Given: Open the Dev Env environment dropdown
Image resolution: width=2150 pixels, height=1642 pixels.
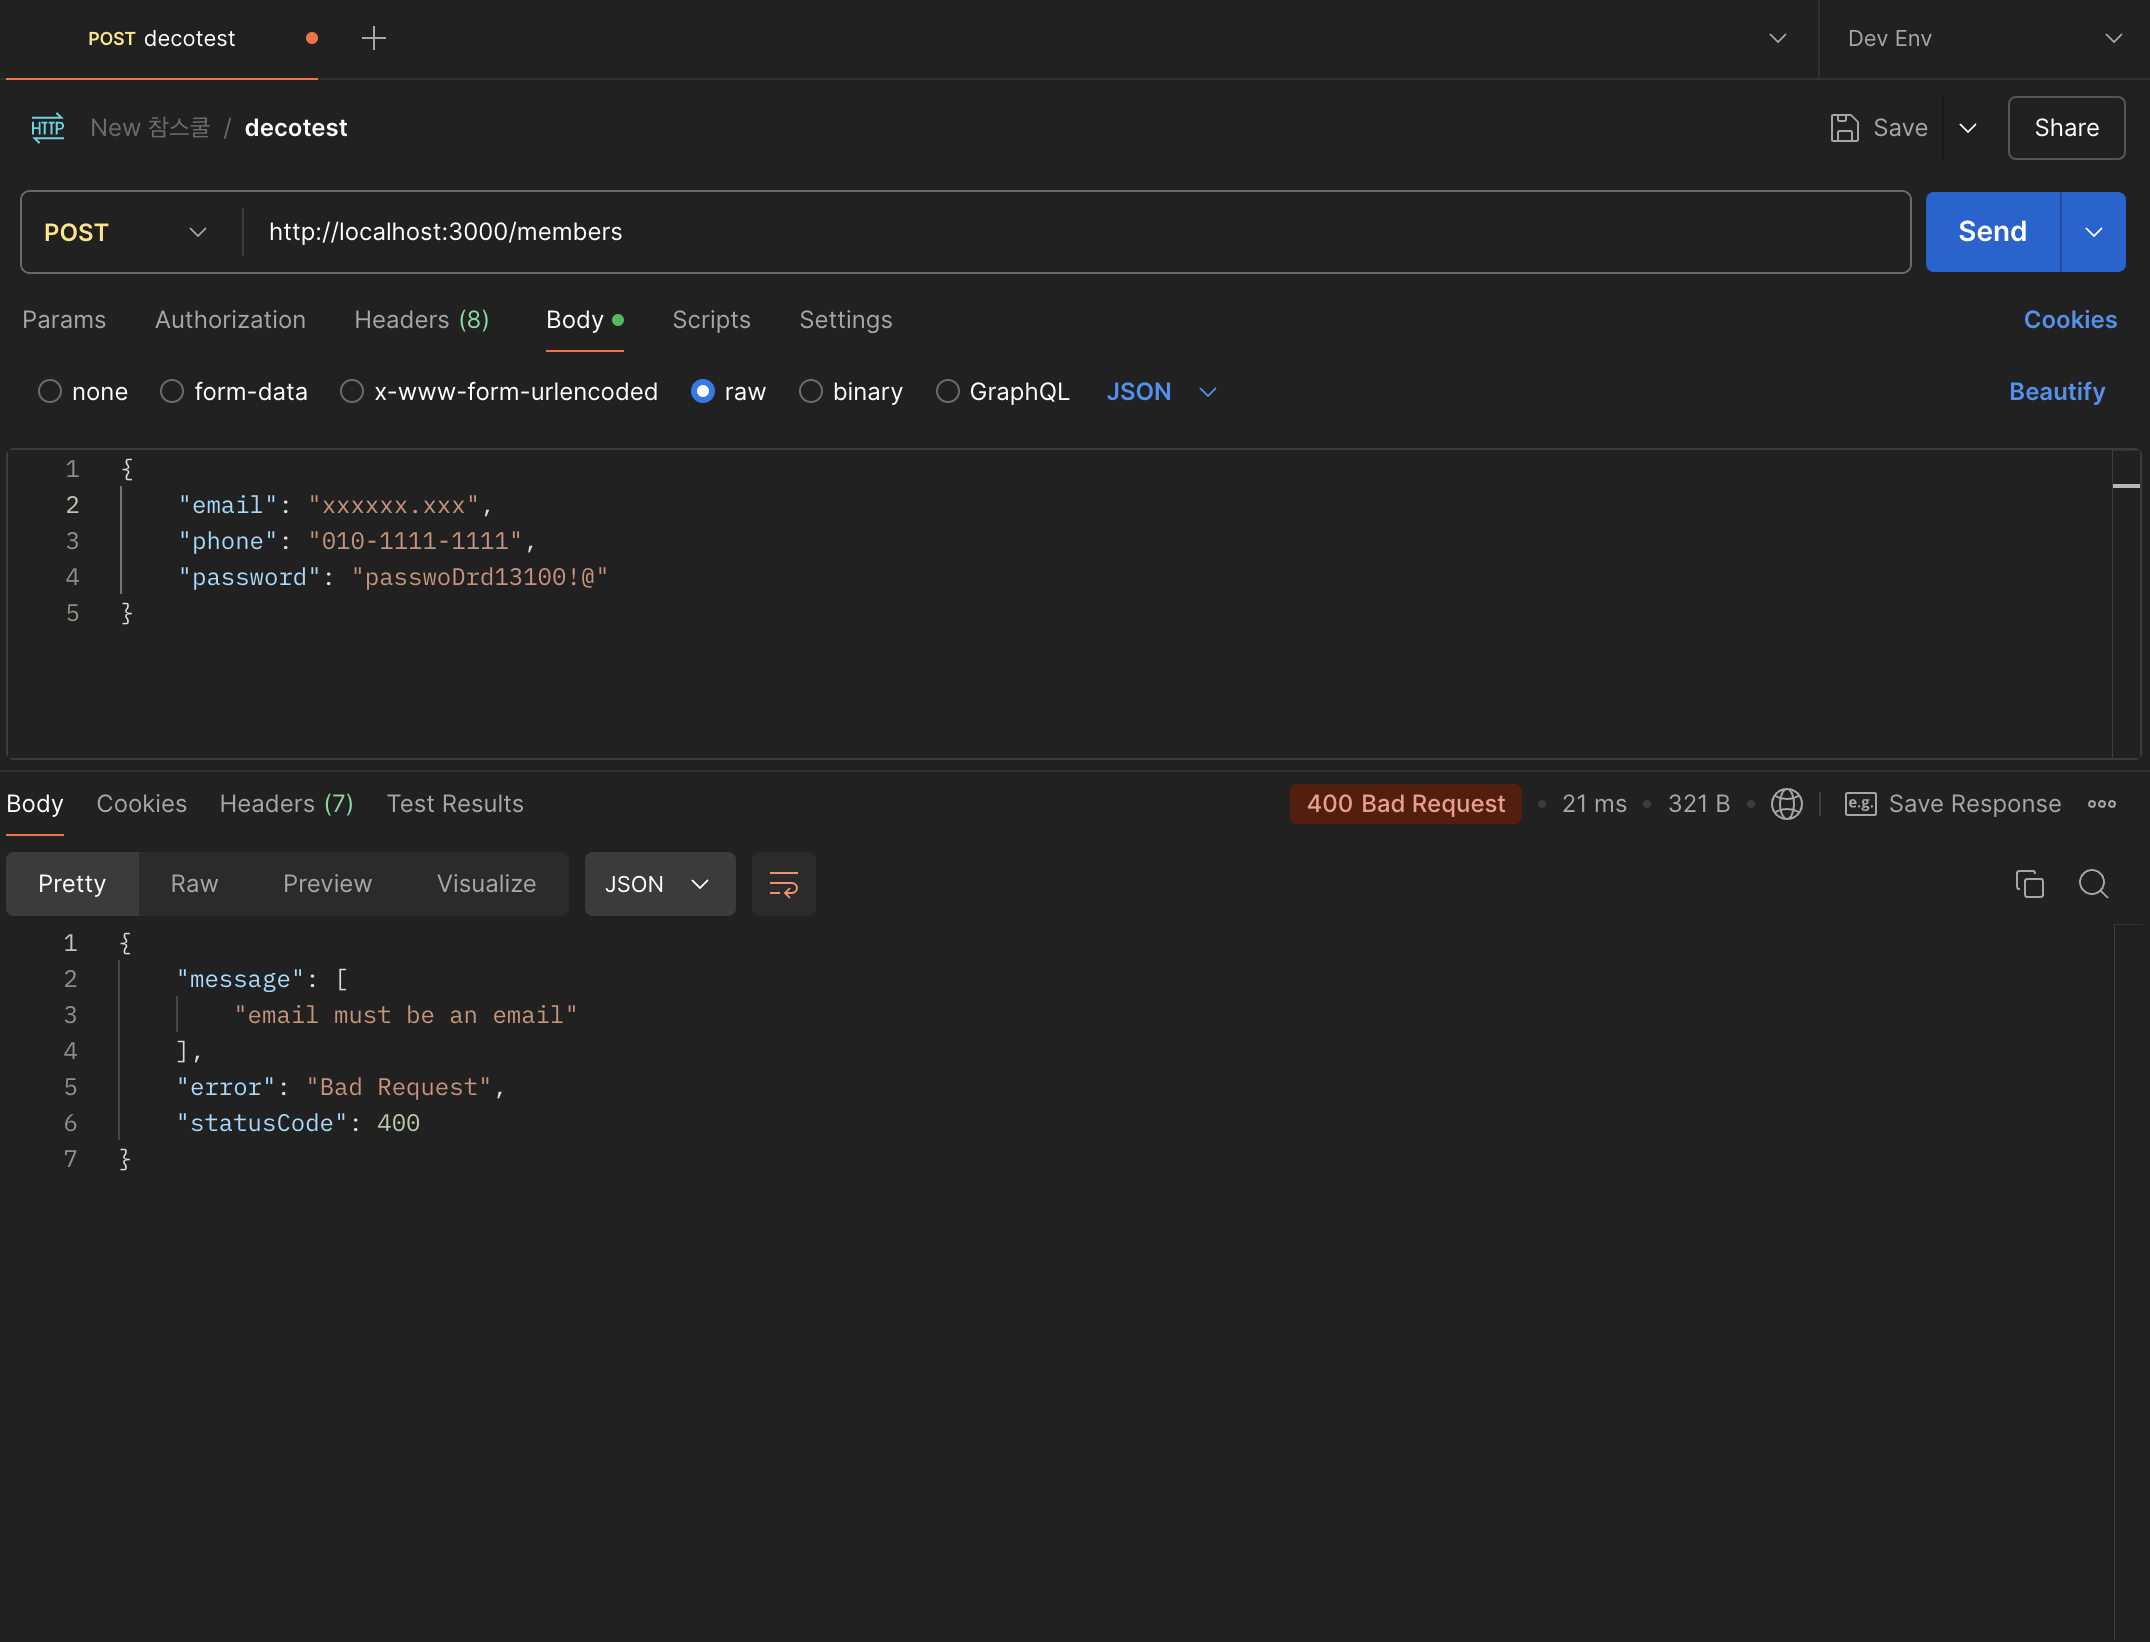Looking at the screenshot, I should point(1984,39).
